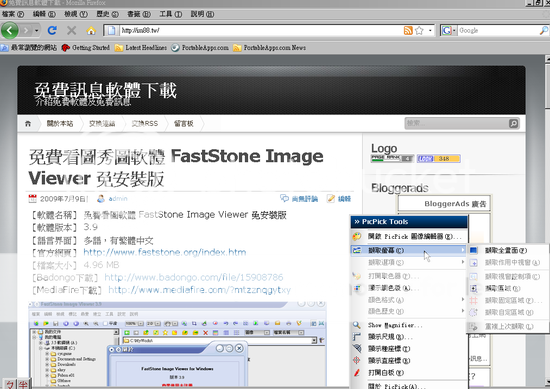Click the URL address field

(261, 31)
